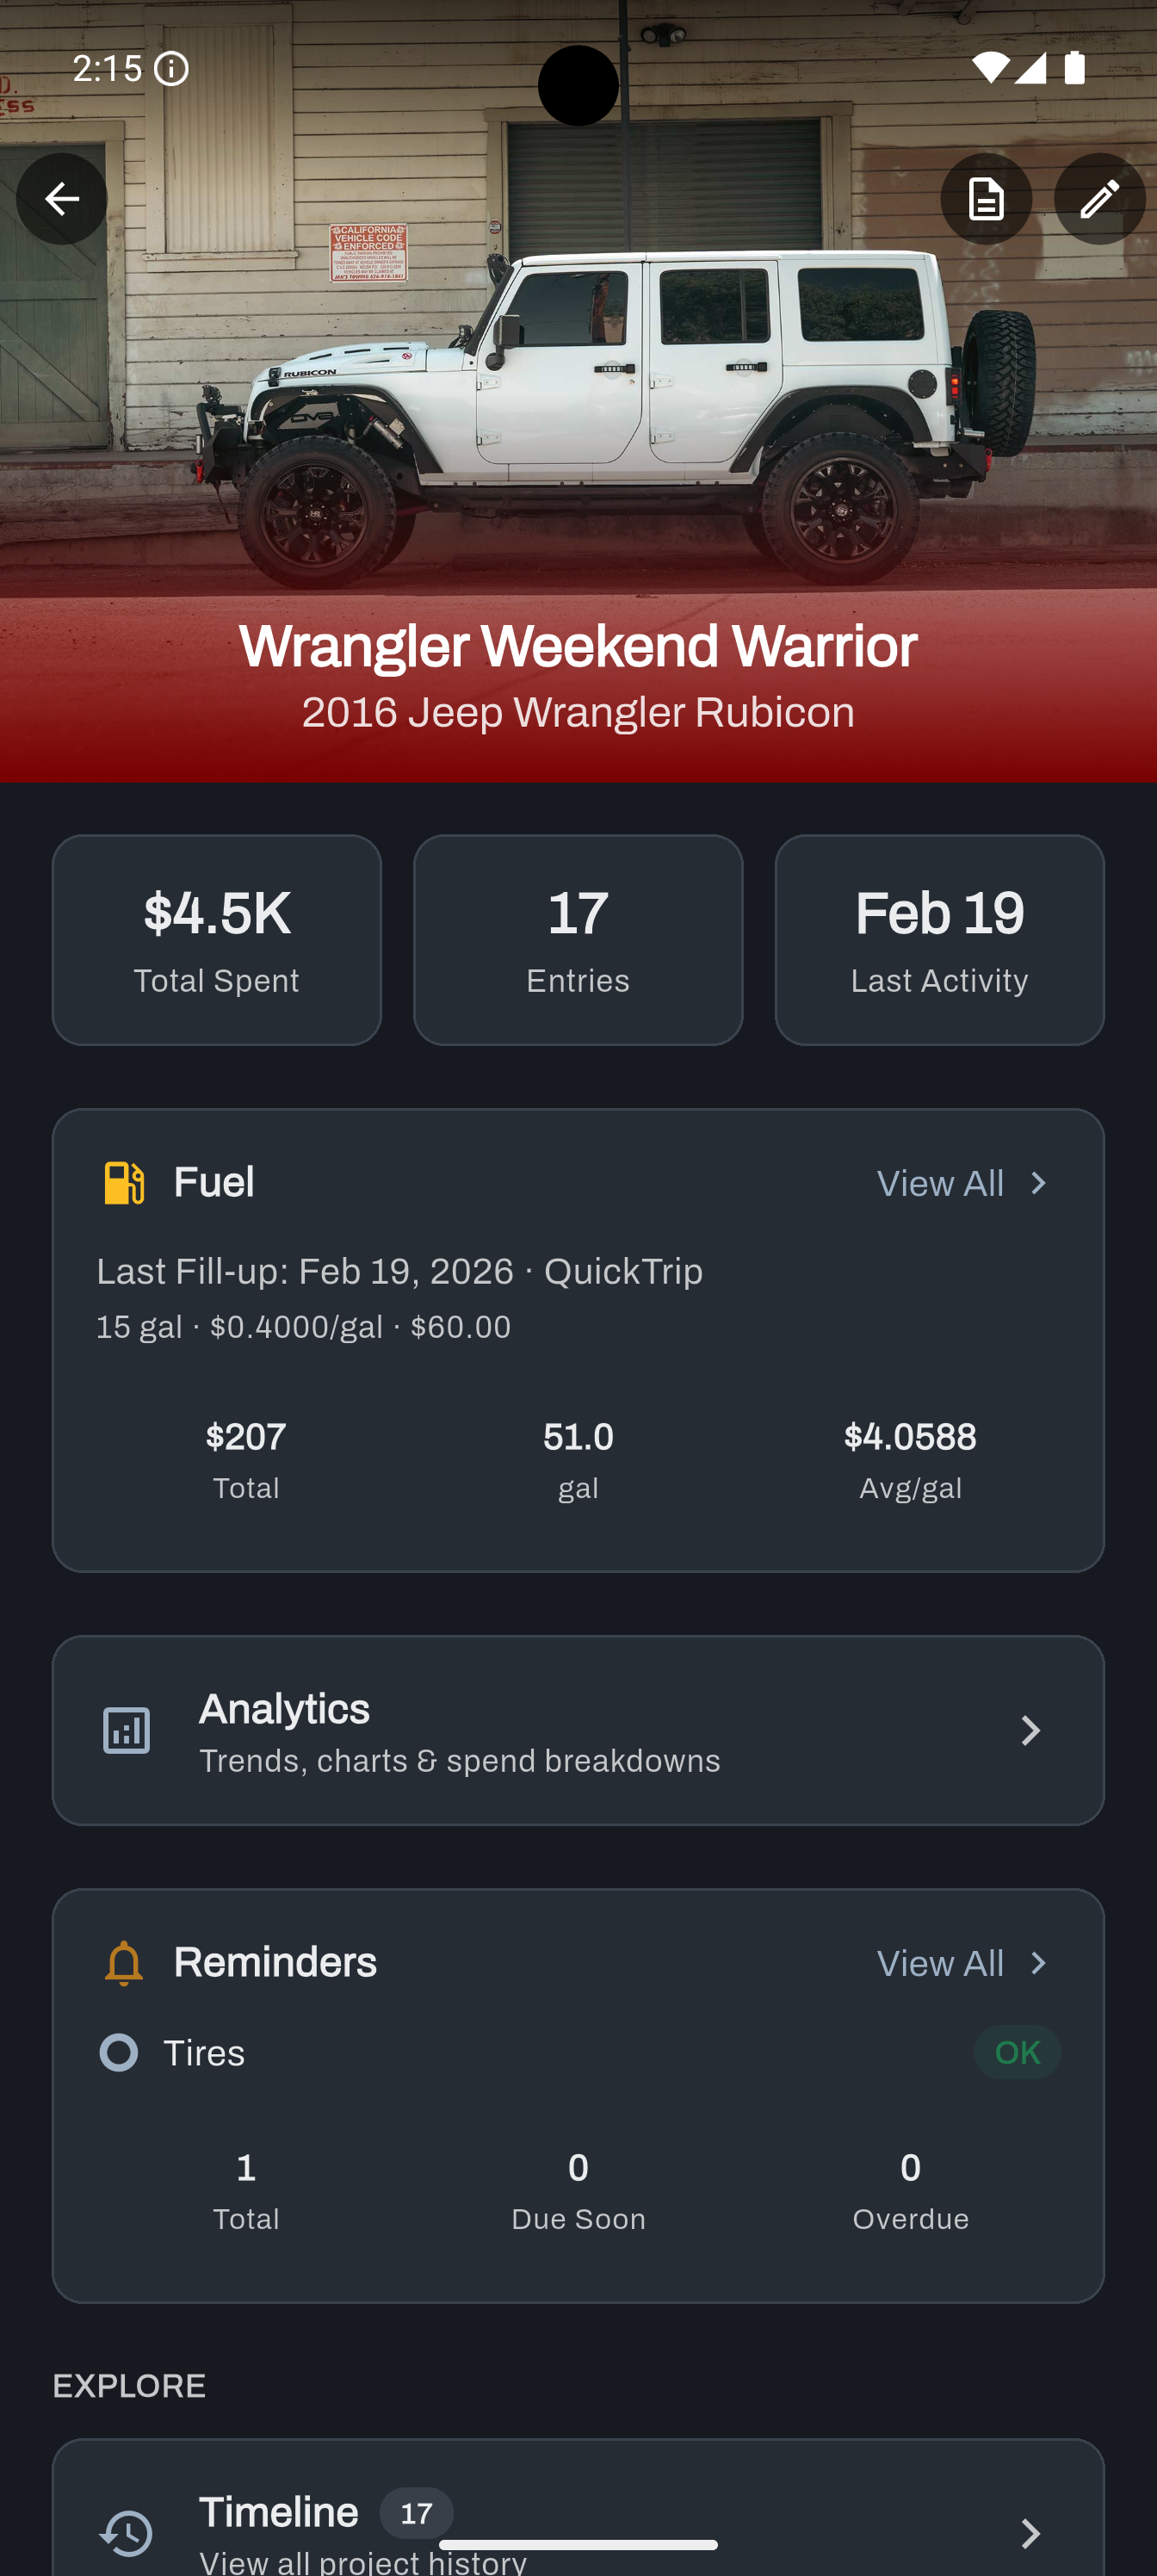Tap the Timeline 17 count badge

click(x=416, y=2512)
